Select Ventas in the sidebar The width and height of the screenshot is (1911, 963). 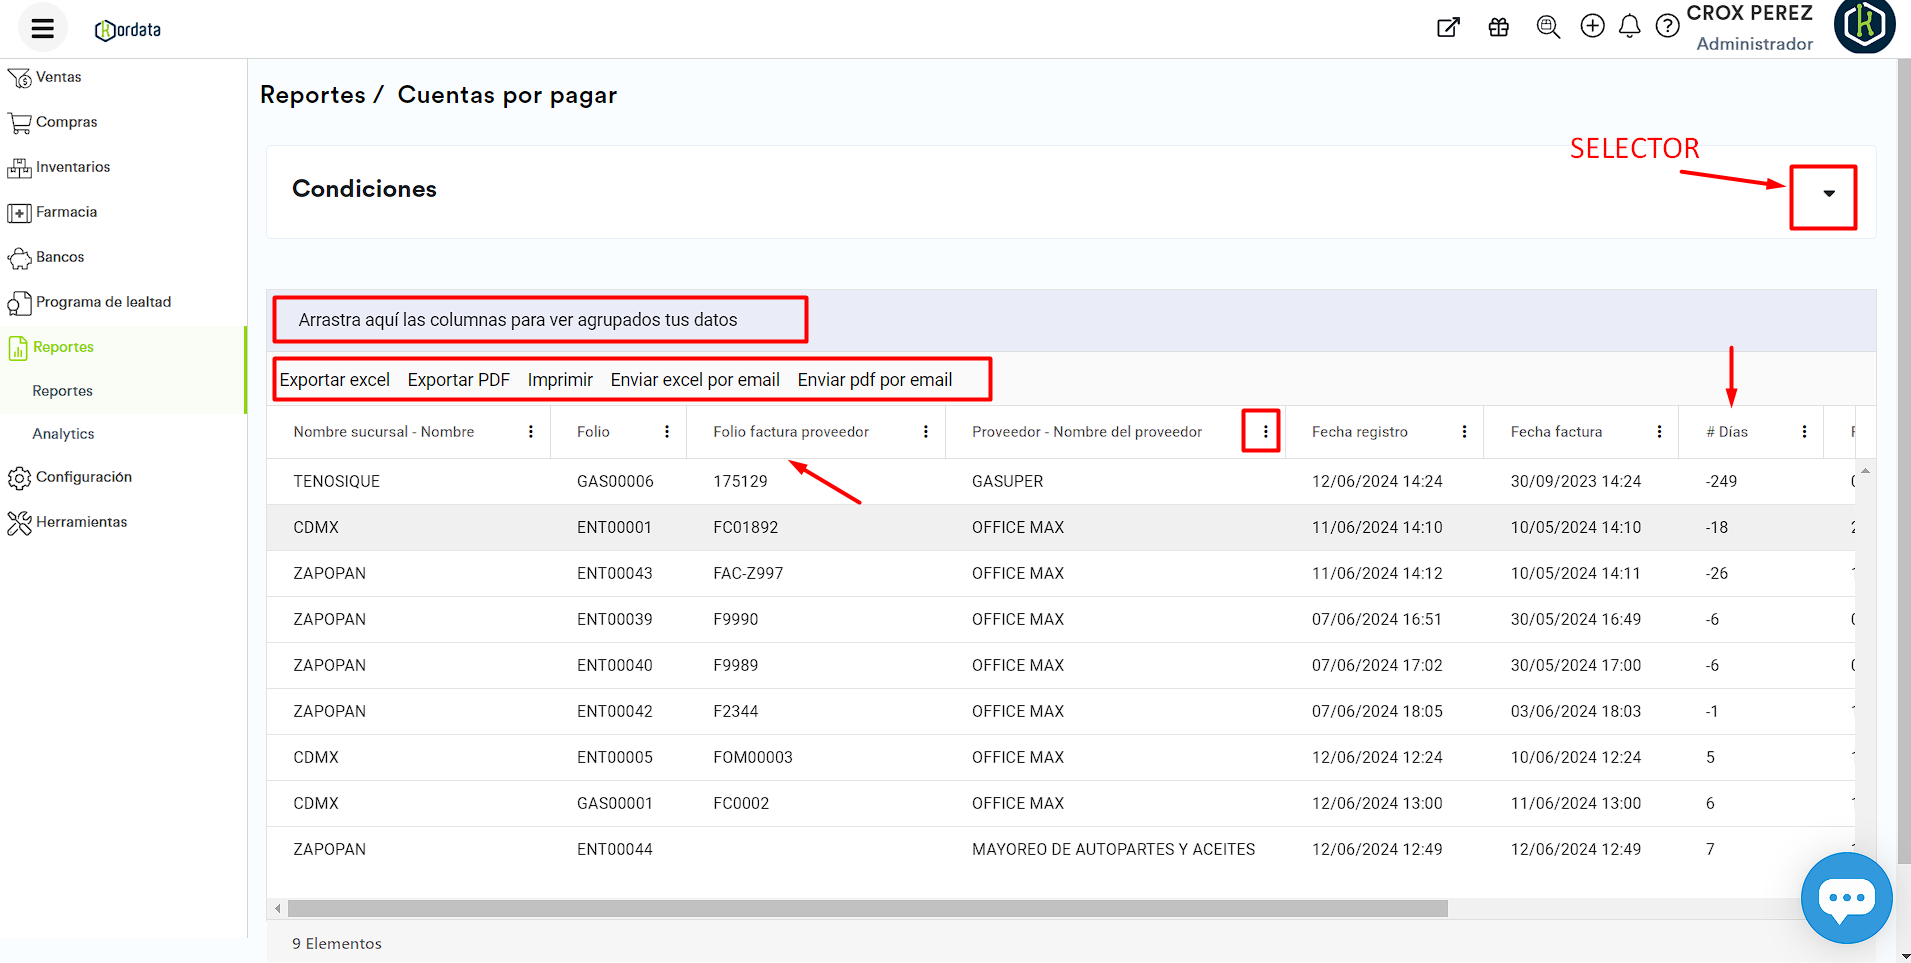point(58,77)
